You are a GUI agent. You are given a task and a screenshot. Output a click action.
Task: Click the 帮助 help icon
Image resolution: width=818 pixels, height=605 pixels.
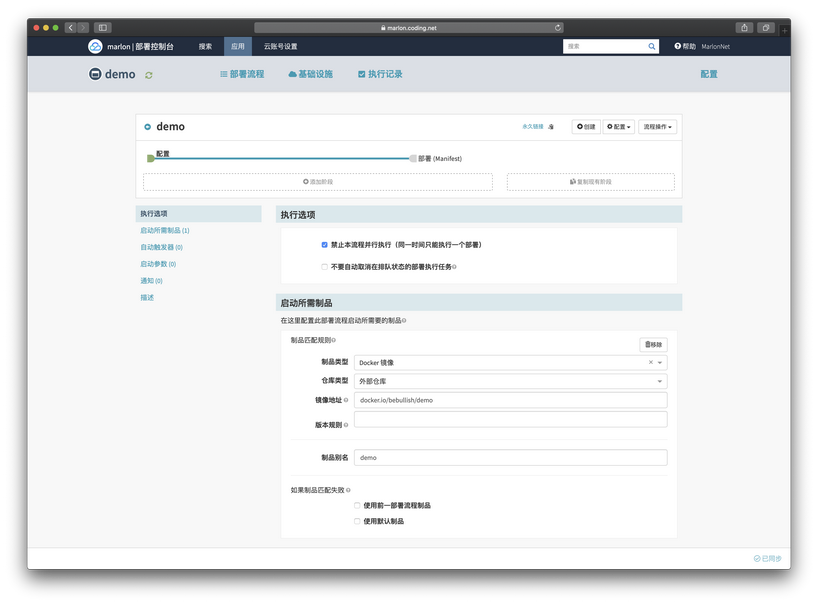coord(678,46)
